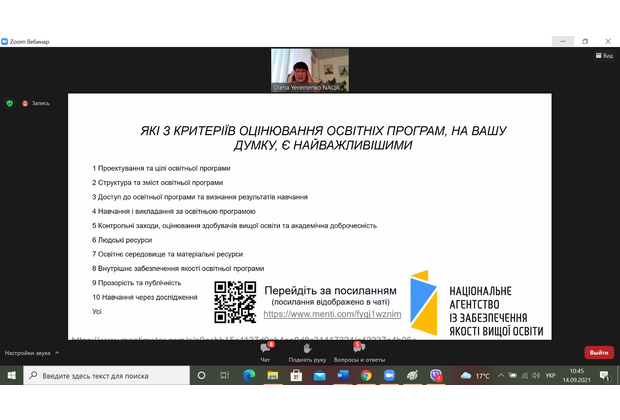This screenshot has width=620, height=420.
Task: Open the Mail app from the taskbar
Action: click(319, 376)
